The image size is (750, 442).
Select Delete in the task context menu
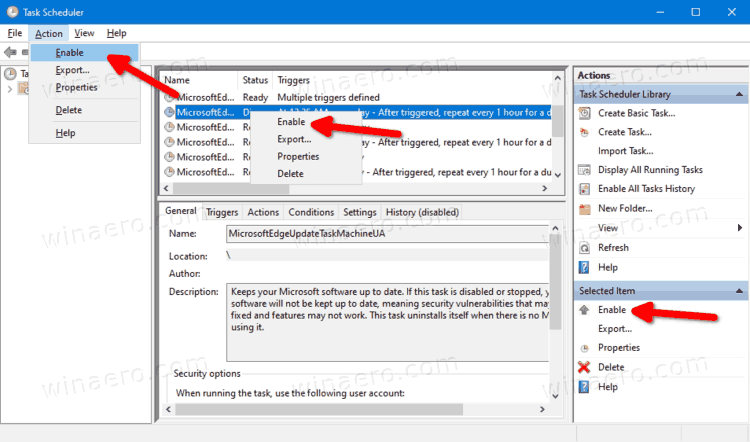click(306, 174)
